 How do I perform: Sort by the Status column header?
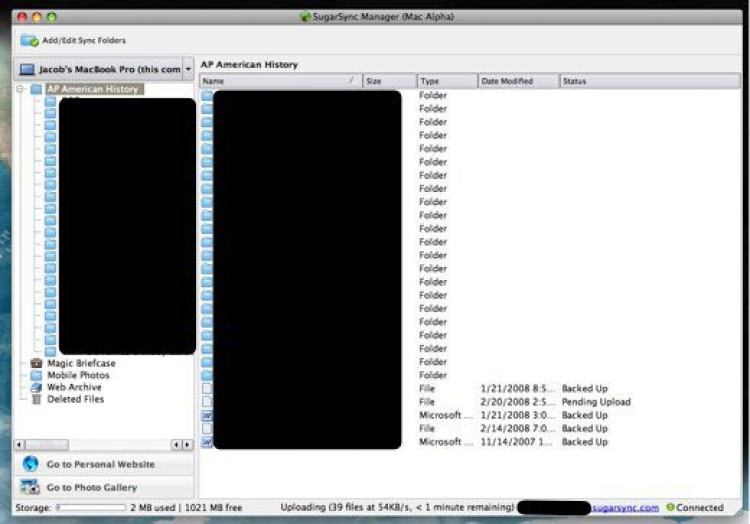click(x=650, y=81)
